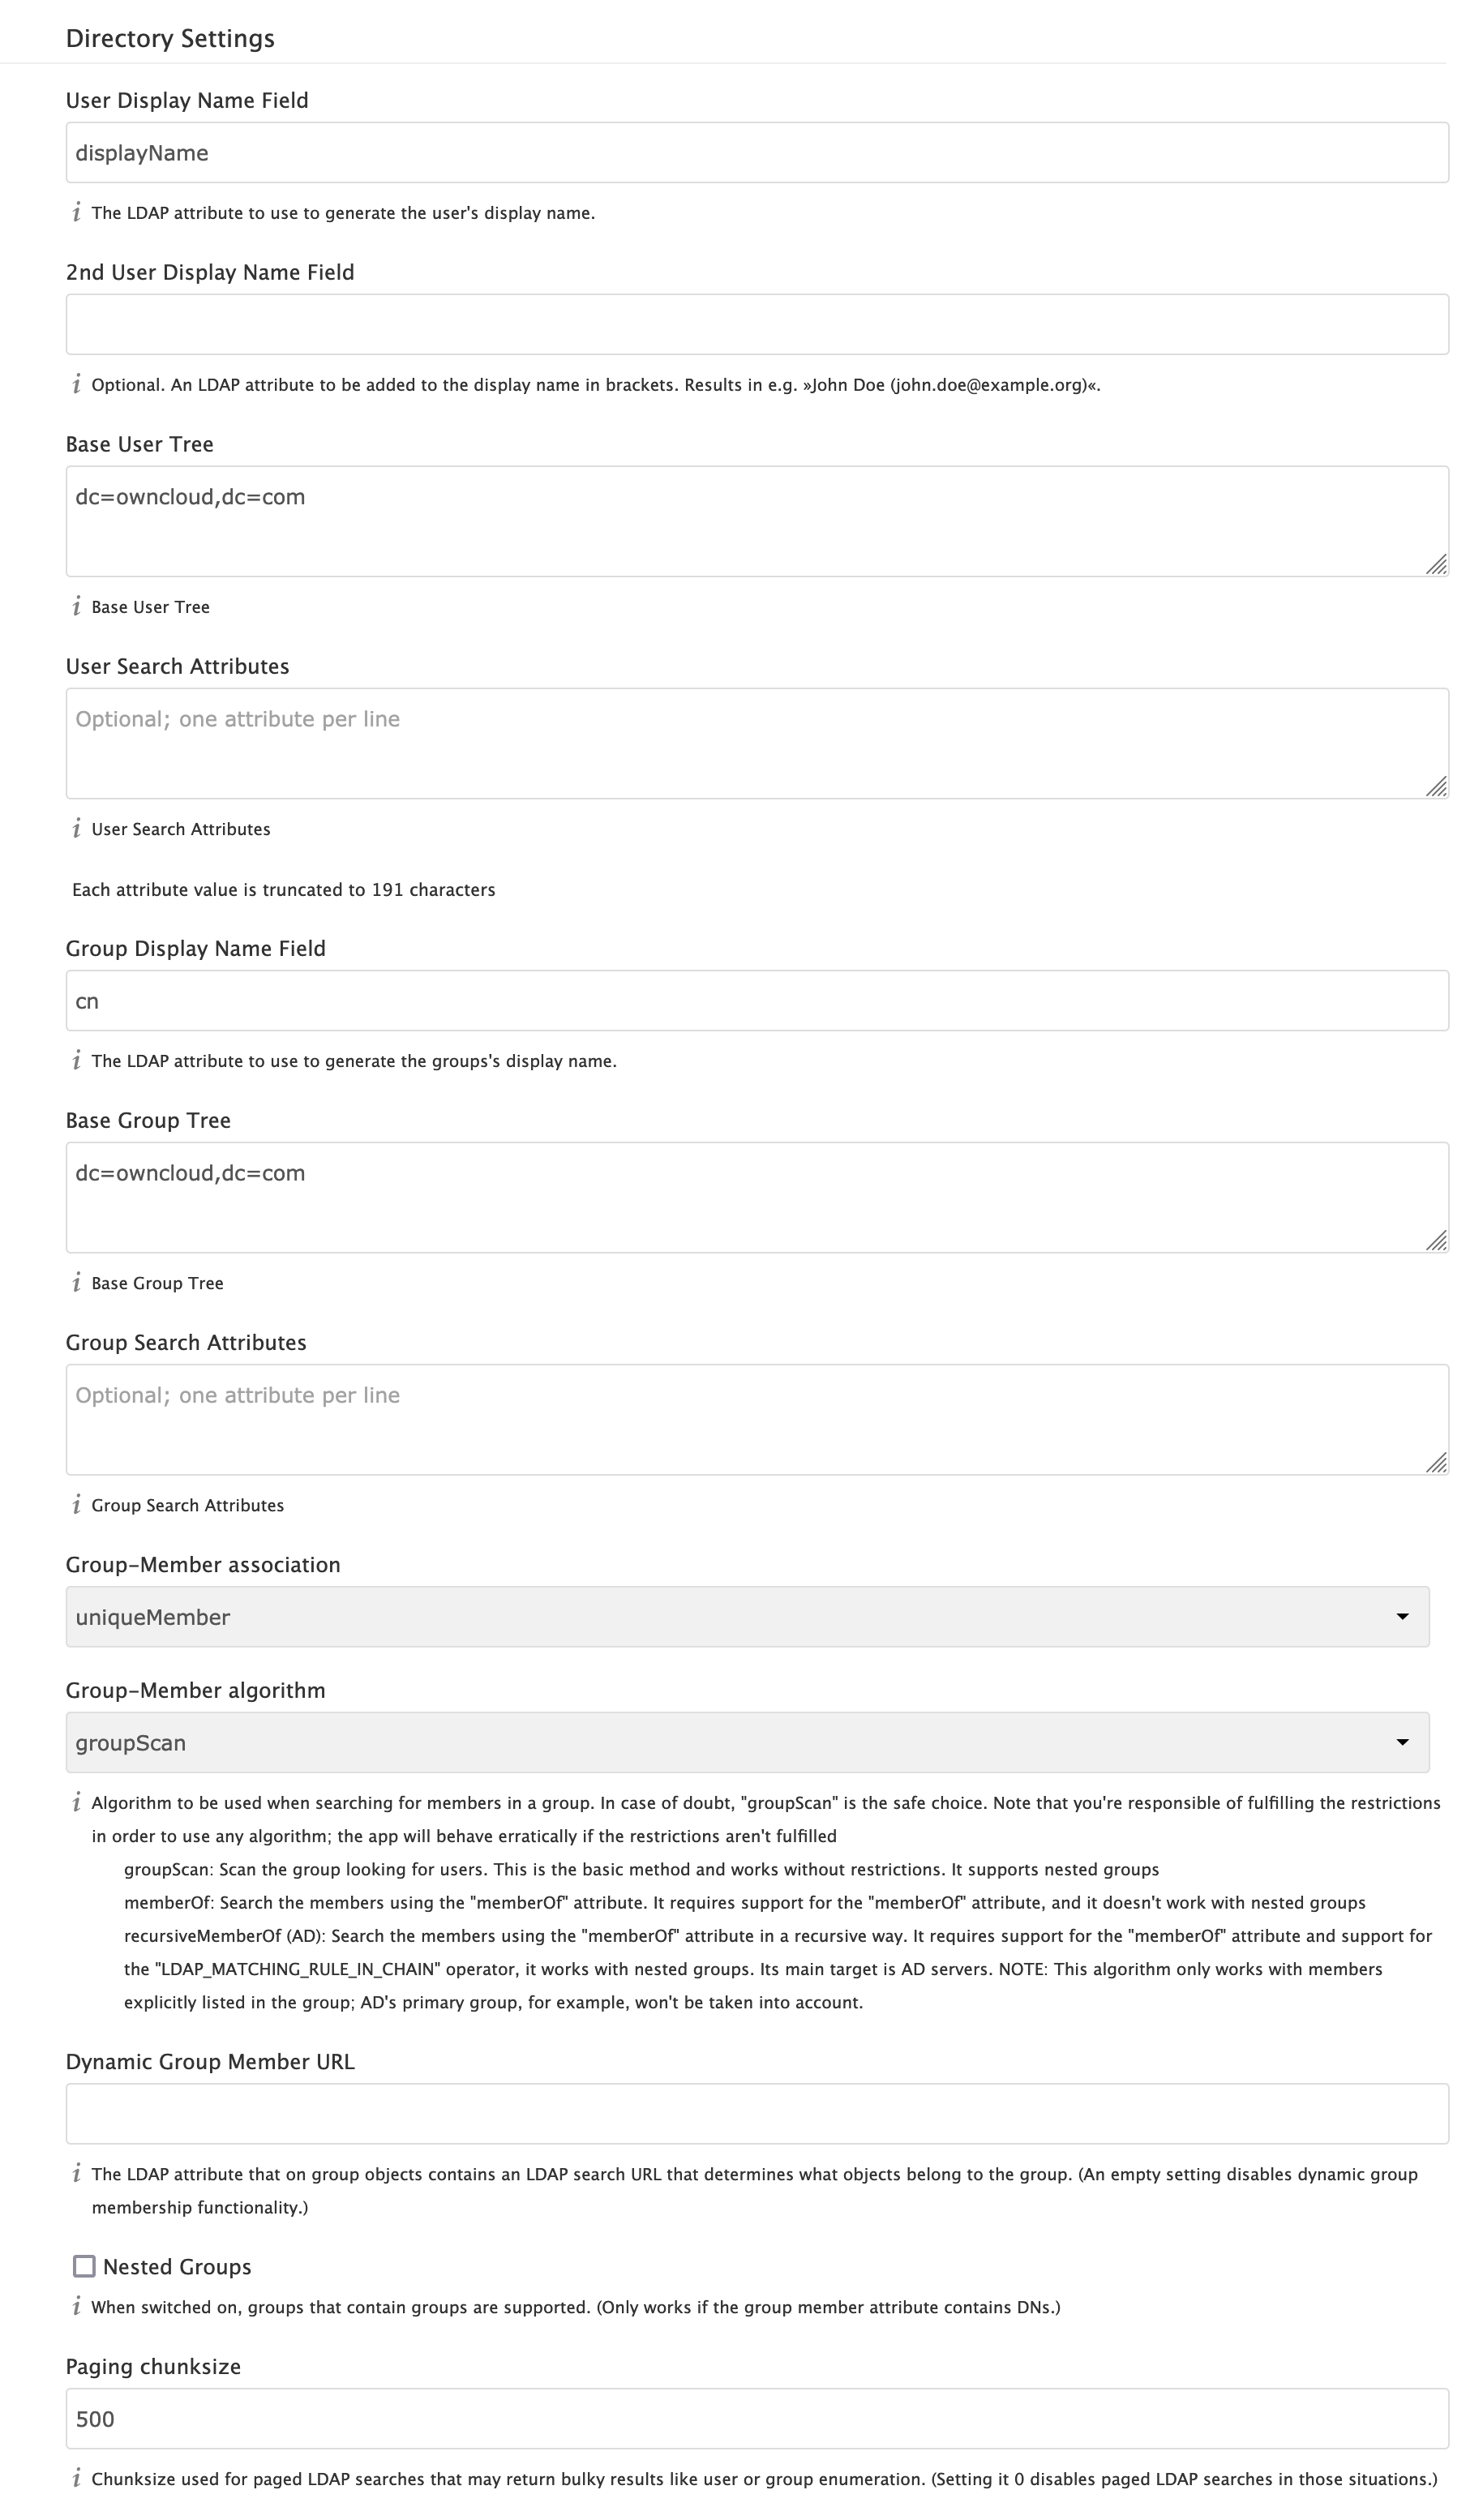Viewport: 1483px width, 2520px height.
Task: Click info icon beside User Display Name hint
Action: pos(76,212)
